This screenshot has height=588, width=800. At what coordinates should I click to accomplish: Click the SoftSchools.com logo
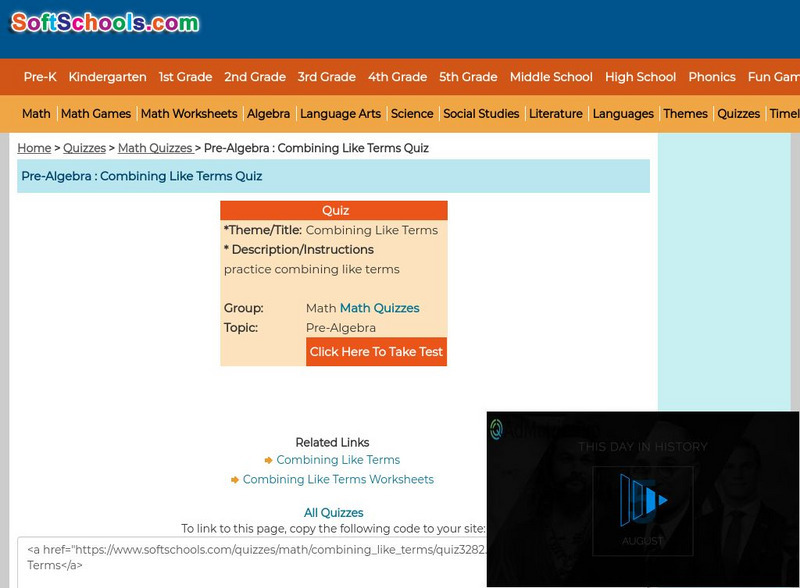(x=105, y=23)
